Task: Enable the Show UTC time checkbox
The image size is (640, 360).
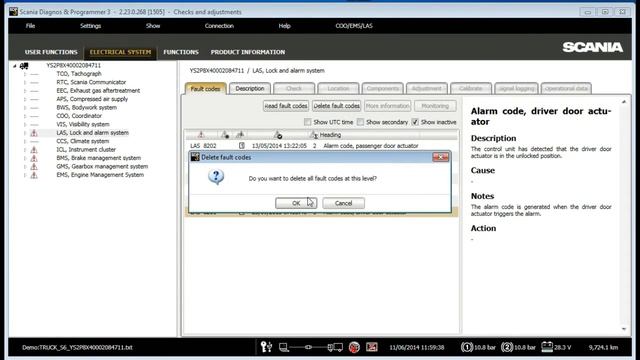Action: pos(307,122)
